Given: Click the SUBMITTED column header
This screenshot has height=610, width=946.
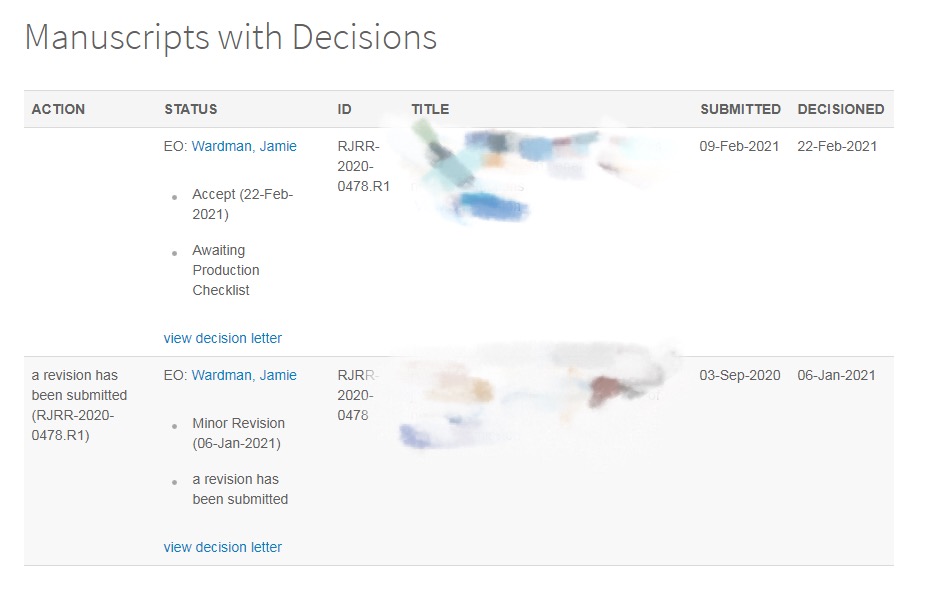Looking at the screenshot, I should pyautogui.click(x=740, y=109).
